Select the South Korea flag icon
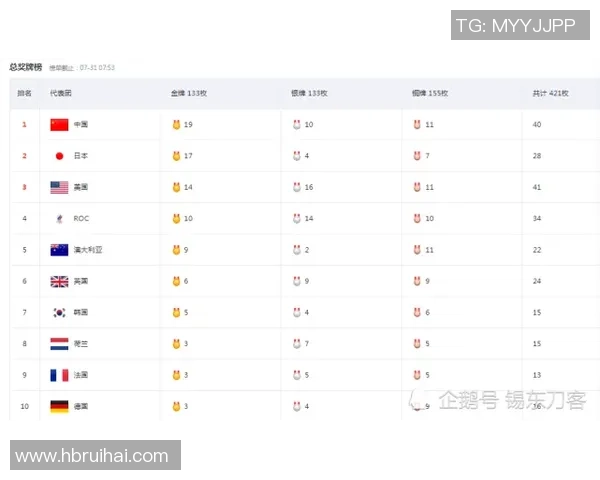 [x=59, y=312]
